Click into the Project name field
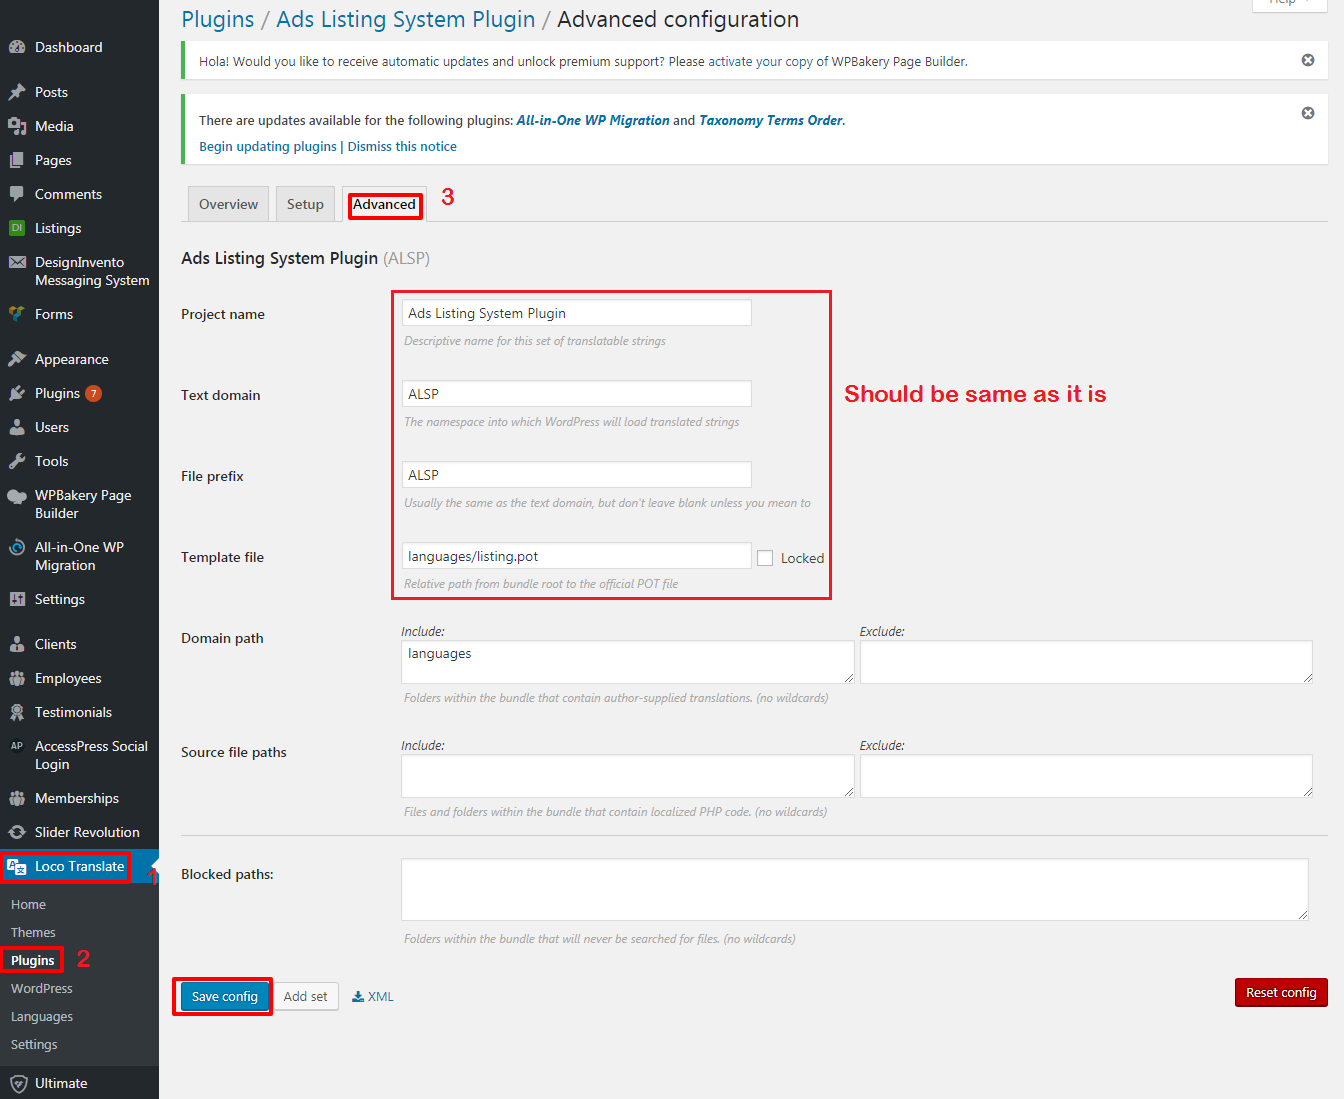The width and height of the screenshot is (1344, 1099). pos(576,313)
